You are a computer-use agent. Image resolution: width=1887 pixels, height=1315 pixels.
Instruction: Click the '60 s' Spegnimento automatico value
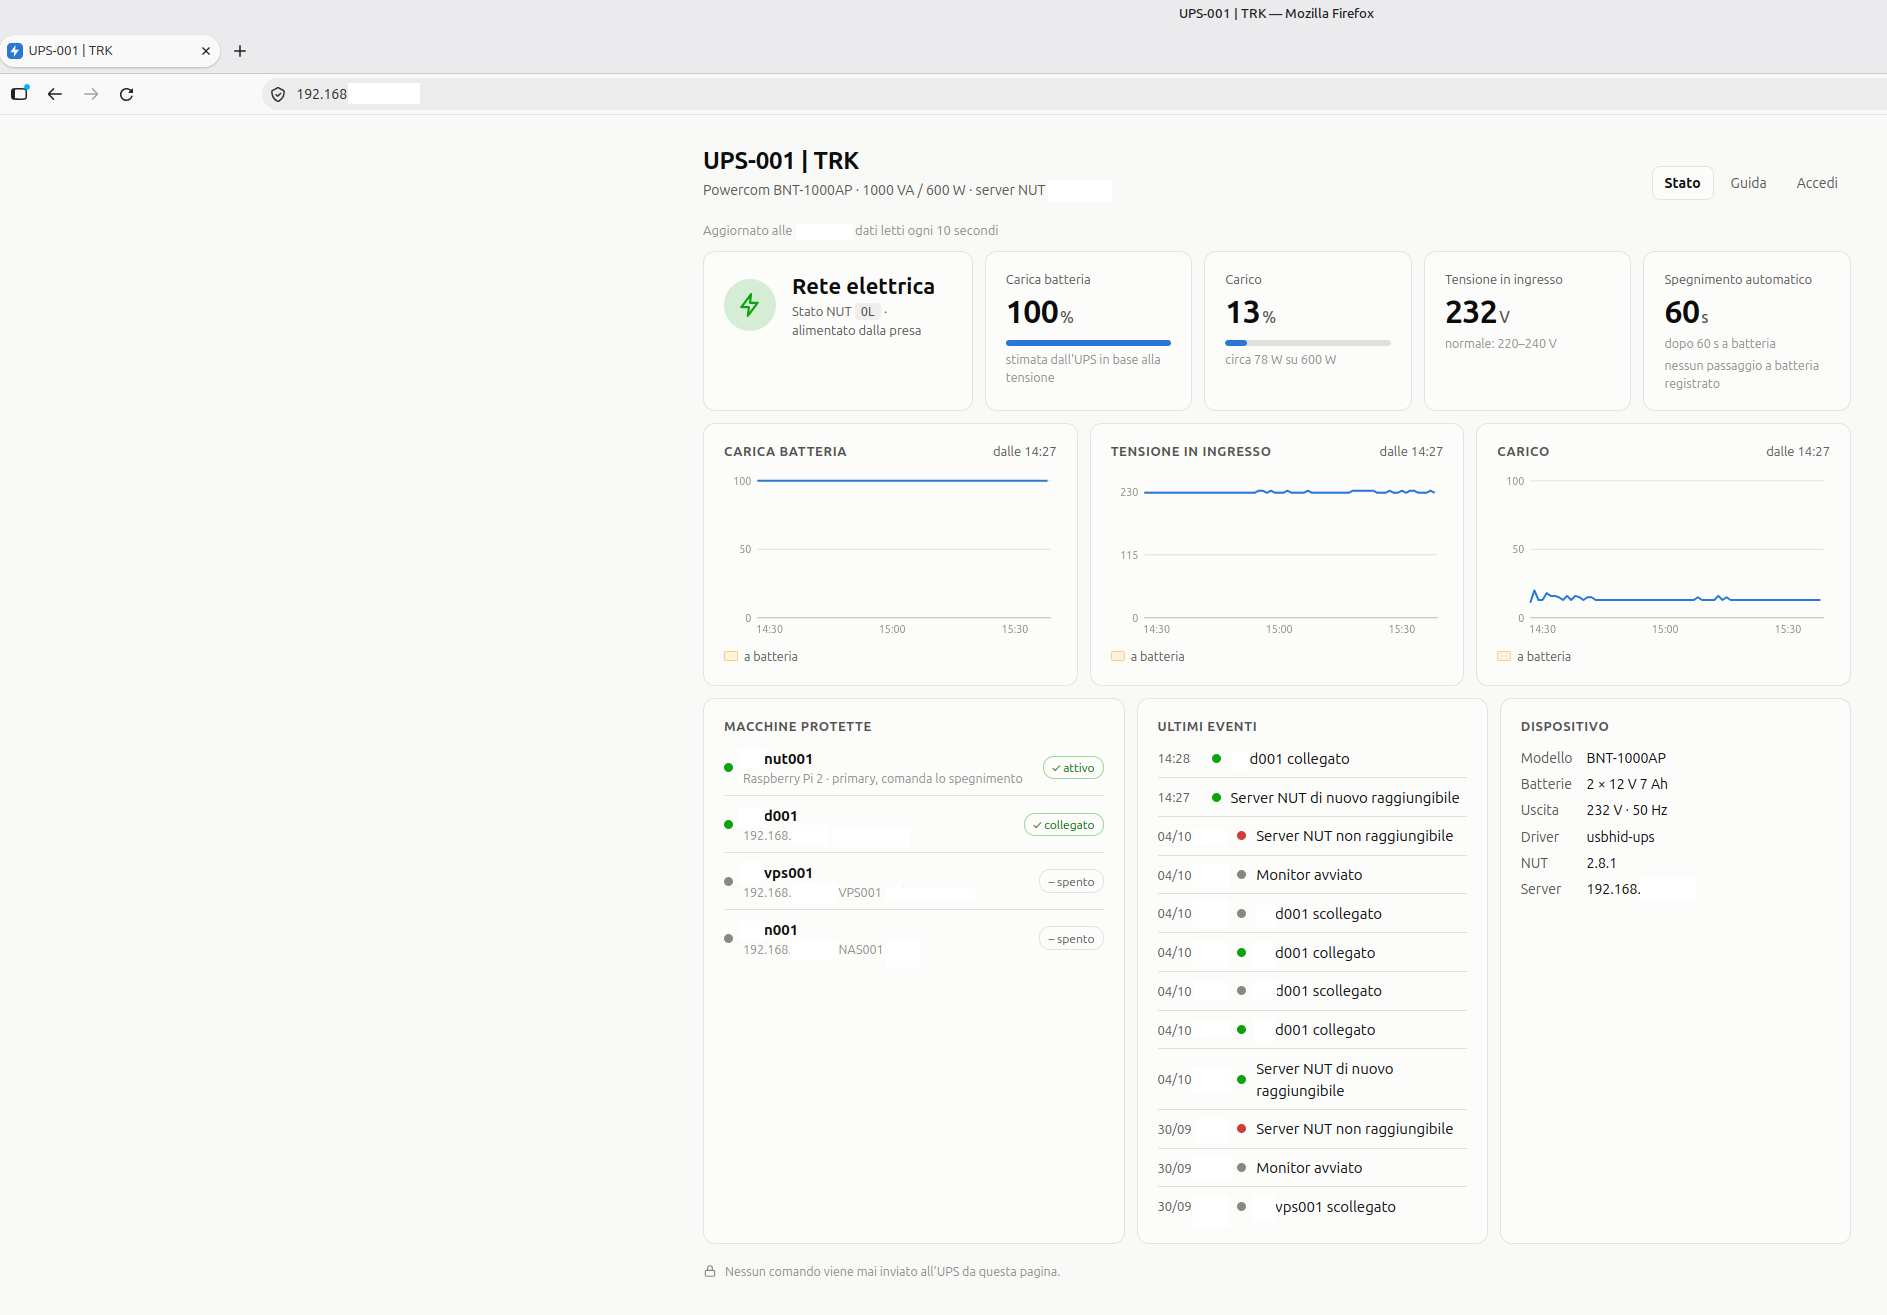(1686, 313)
